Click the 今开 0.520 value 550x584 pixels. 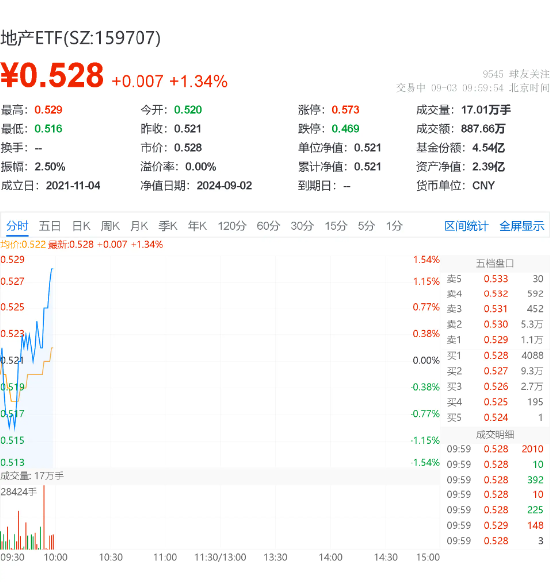(x=188, y=110)
